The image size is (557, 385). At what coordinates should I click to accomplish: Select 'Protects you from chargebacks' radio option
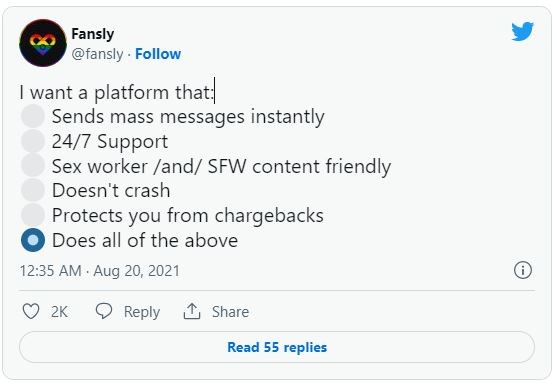[x=33, y=215]
